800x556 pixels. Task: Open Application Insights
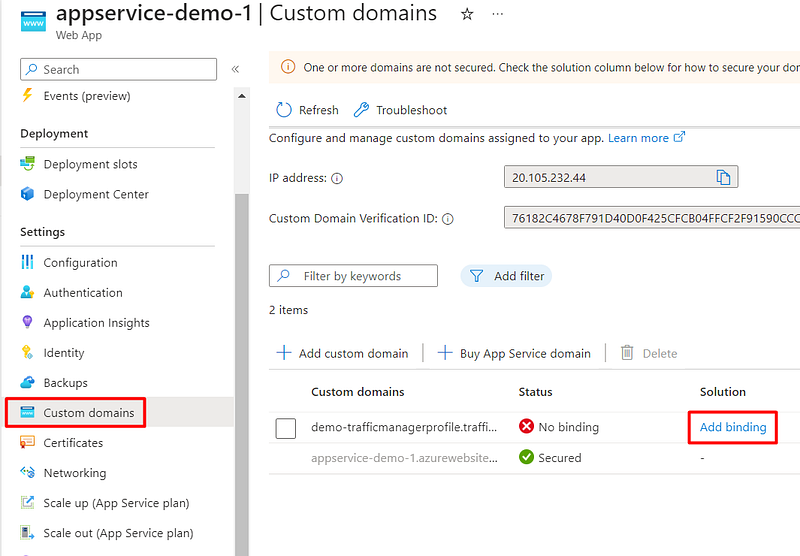coord(96,323)
